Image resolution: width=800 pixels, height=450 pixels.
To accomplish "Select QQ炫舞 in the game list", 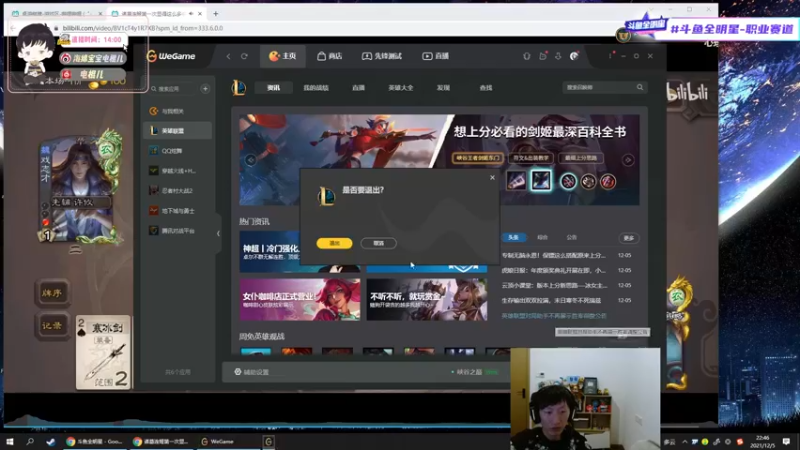I will coord(178,151).
